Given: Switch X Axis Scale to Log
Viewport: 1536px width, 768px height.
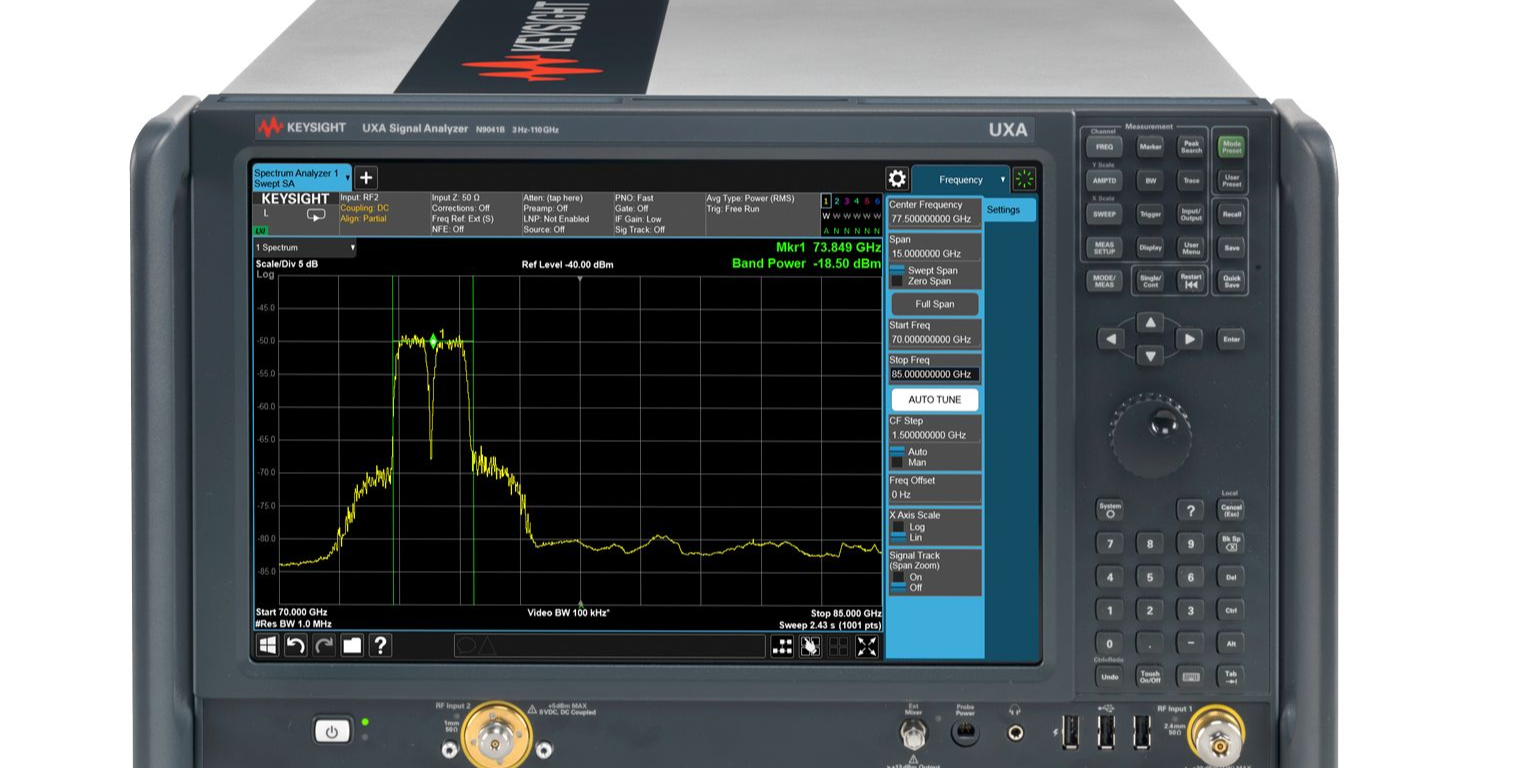Looking at the screenshot, I should tap(897, 527).
